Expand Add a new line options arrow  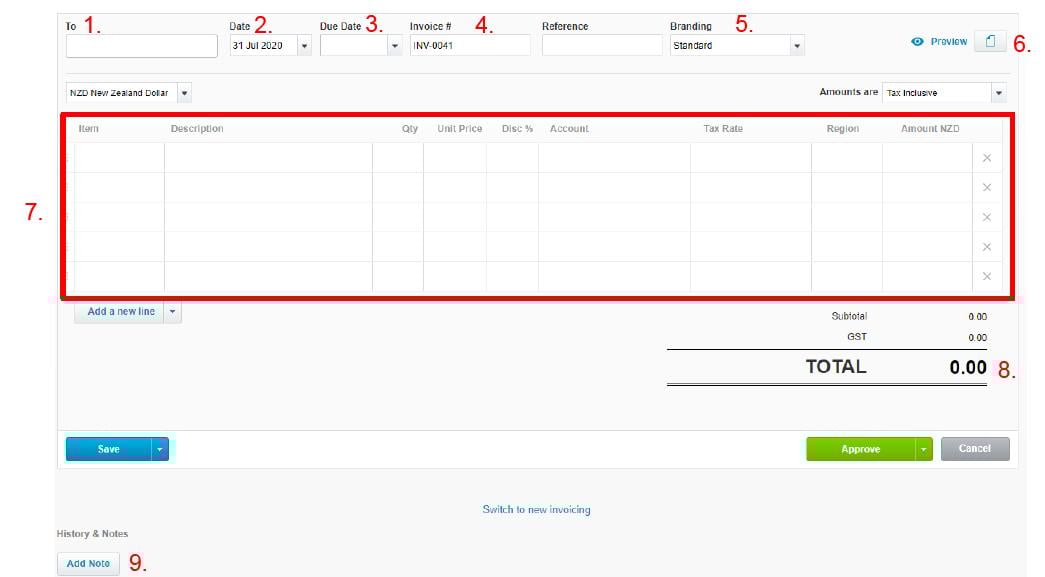[x=172, y=312]
